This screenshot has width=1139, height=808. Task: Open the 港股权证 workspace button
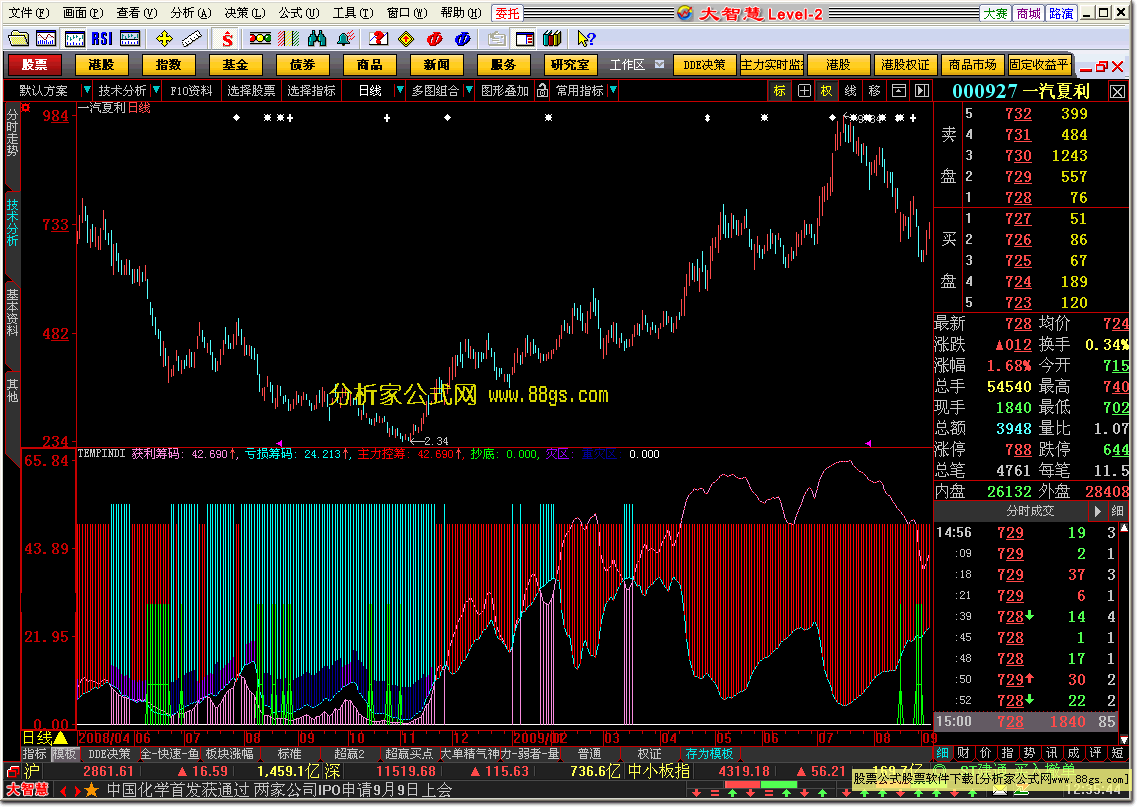(x=904, y=65)
